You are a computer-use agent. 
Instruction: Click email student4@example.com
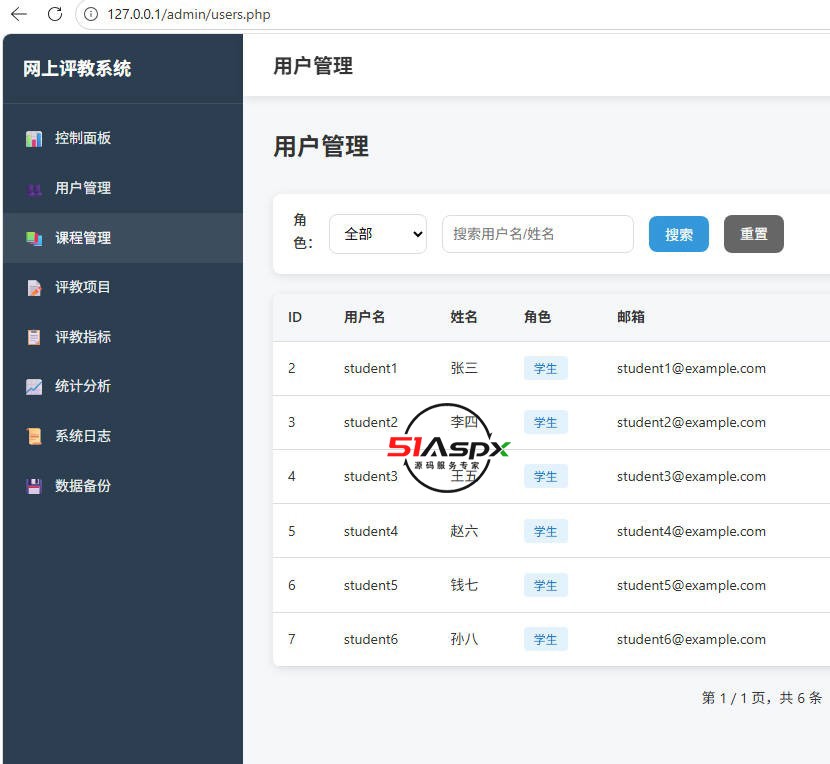point(691,531)
